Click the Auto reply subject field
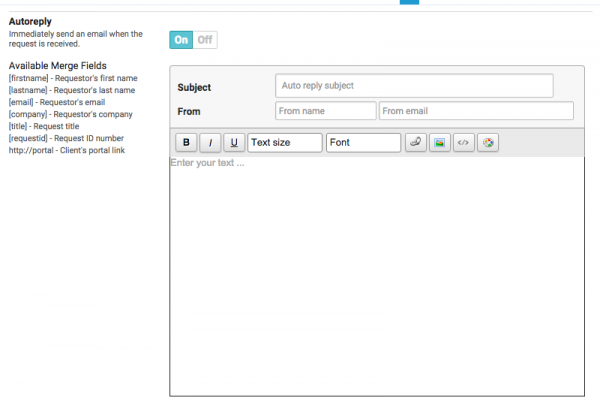The image size is (600, 413). click(x=414, y=86)
